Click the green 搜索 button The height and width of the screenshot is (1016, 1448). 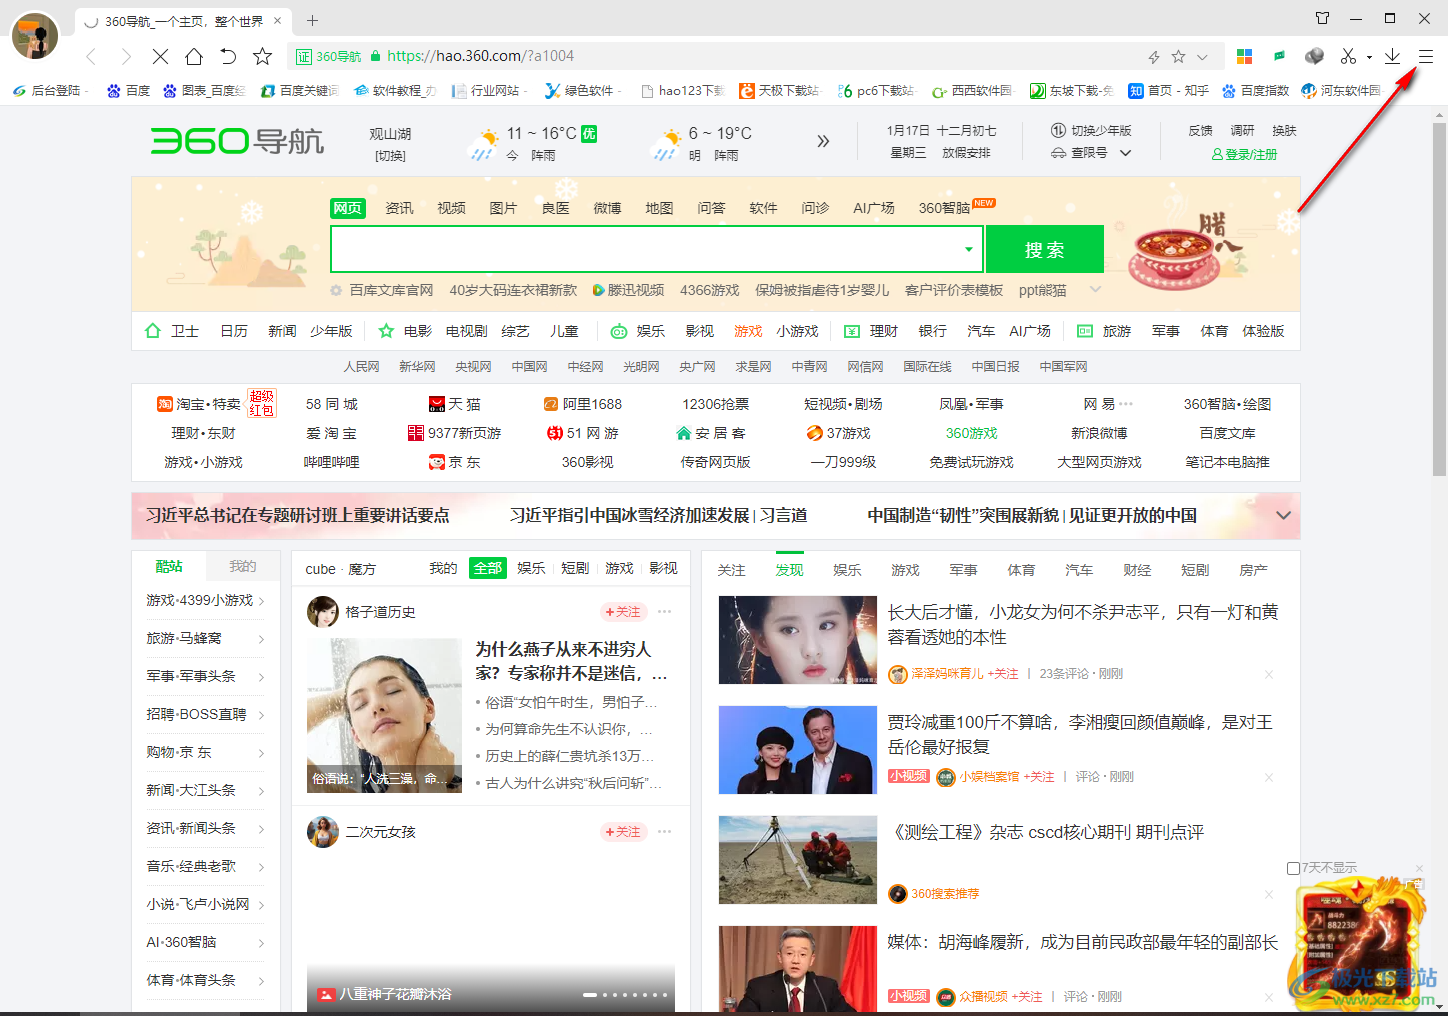click(x=1044, y=249)
